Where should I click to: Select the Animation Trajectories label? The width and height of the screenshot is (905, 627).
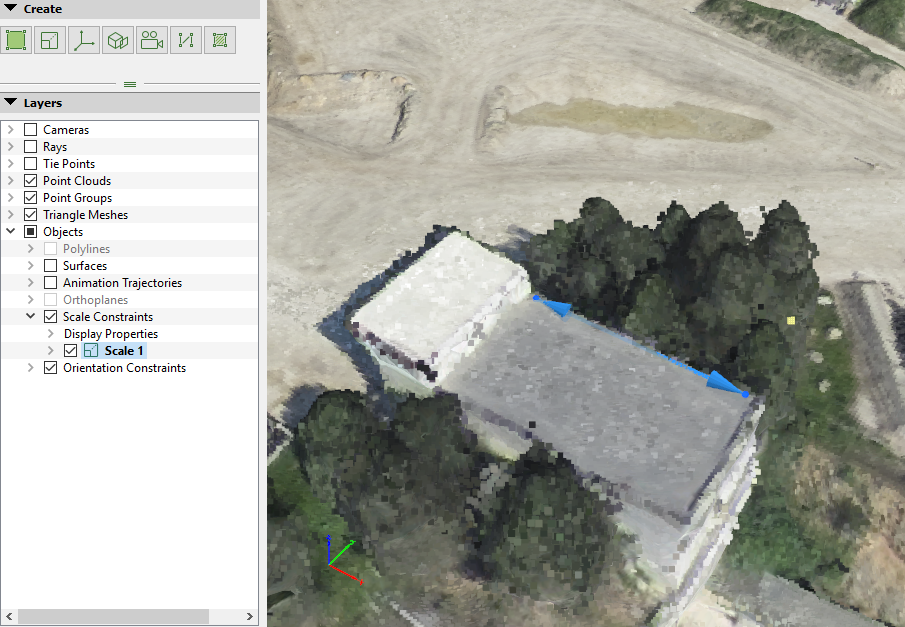pyautogui.click(x=122, y=283)
